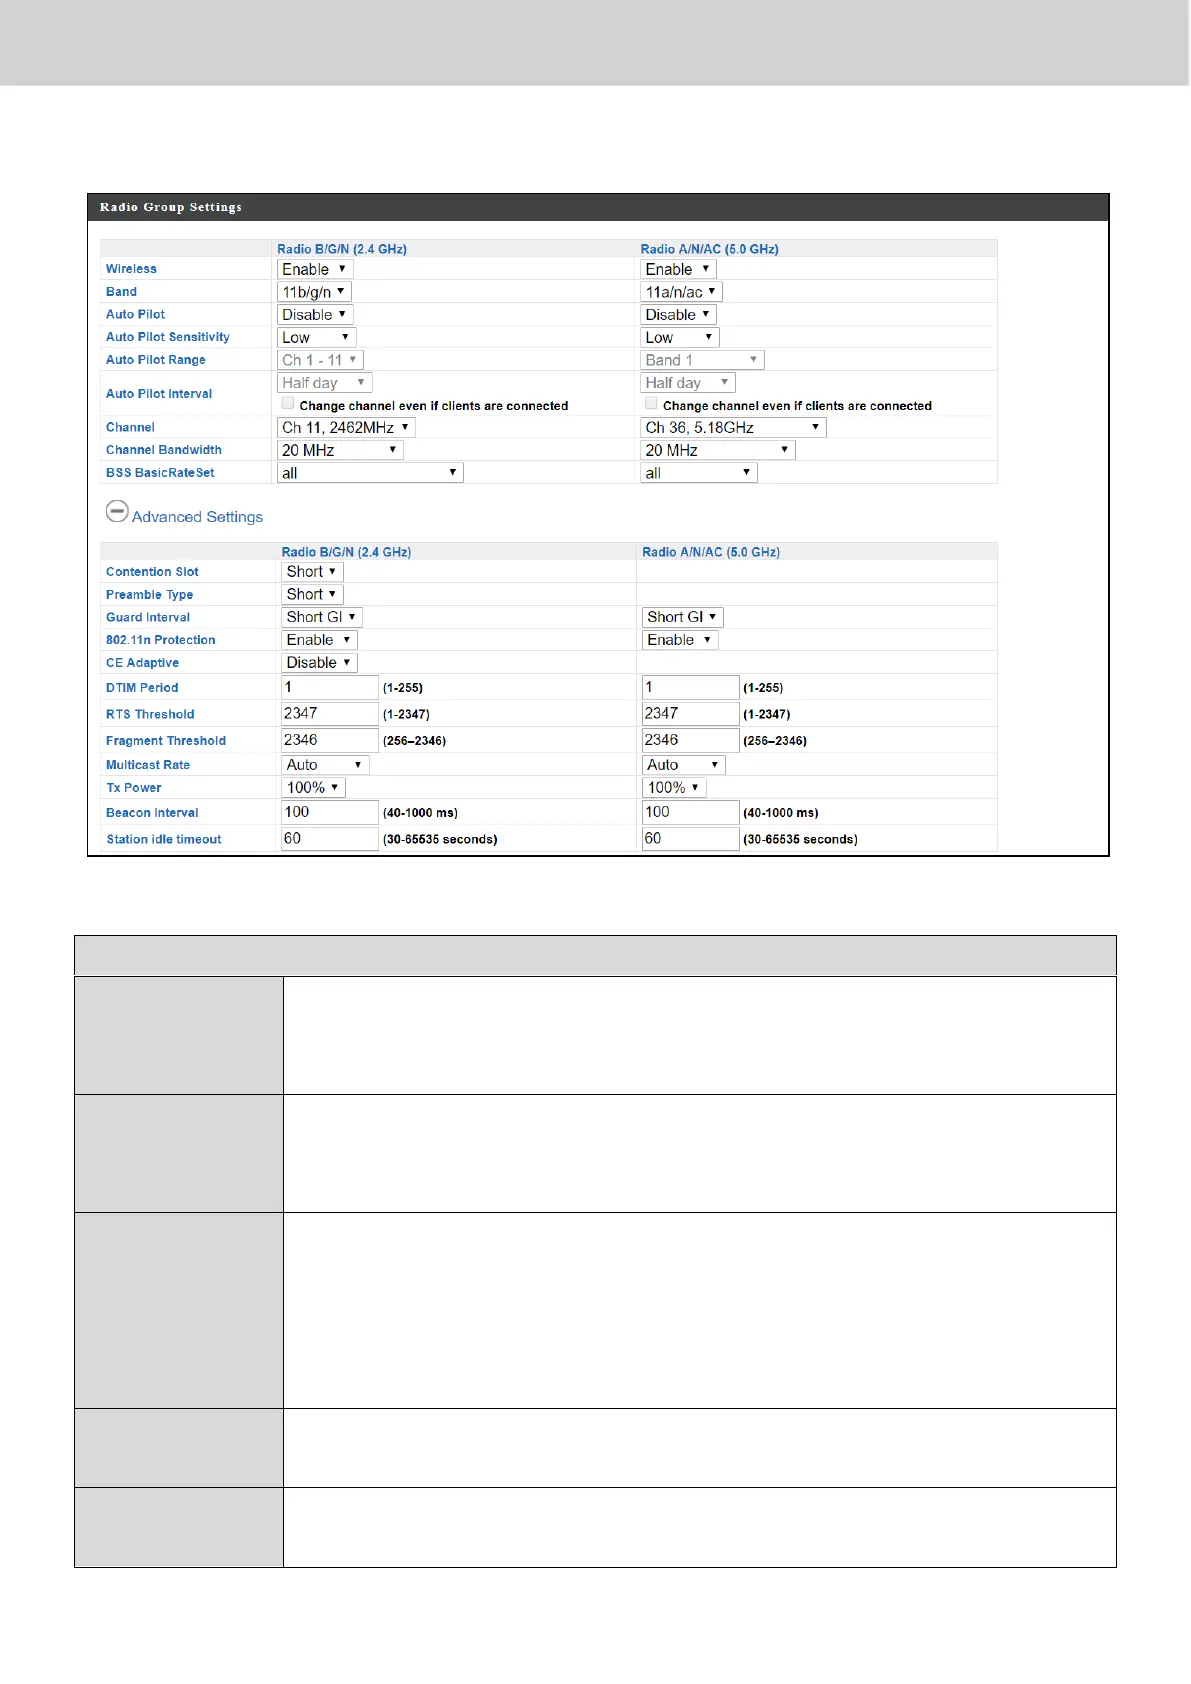Viewport: 1191px width, 1684px height.
Task: Open 5.0 GHz Auto Pilot Disable dropdown
Action: click(678, 315)
